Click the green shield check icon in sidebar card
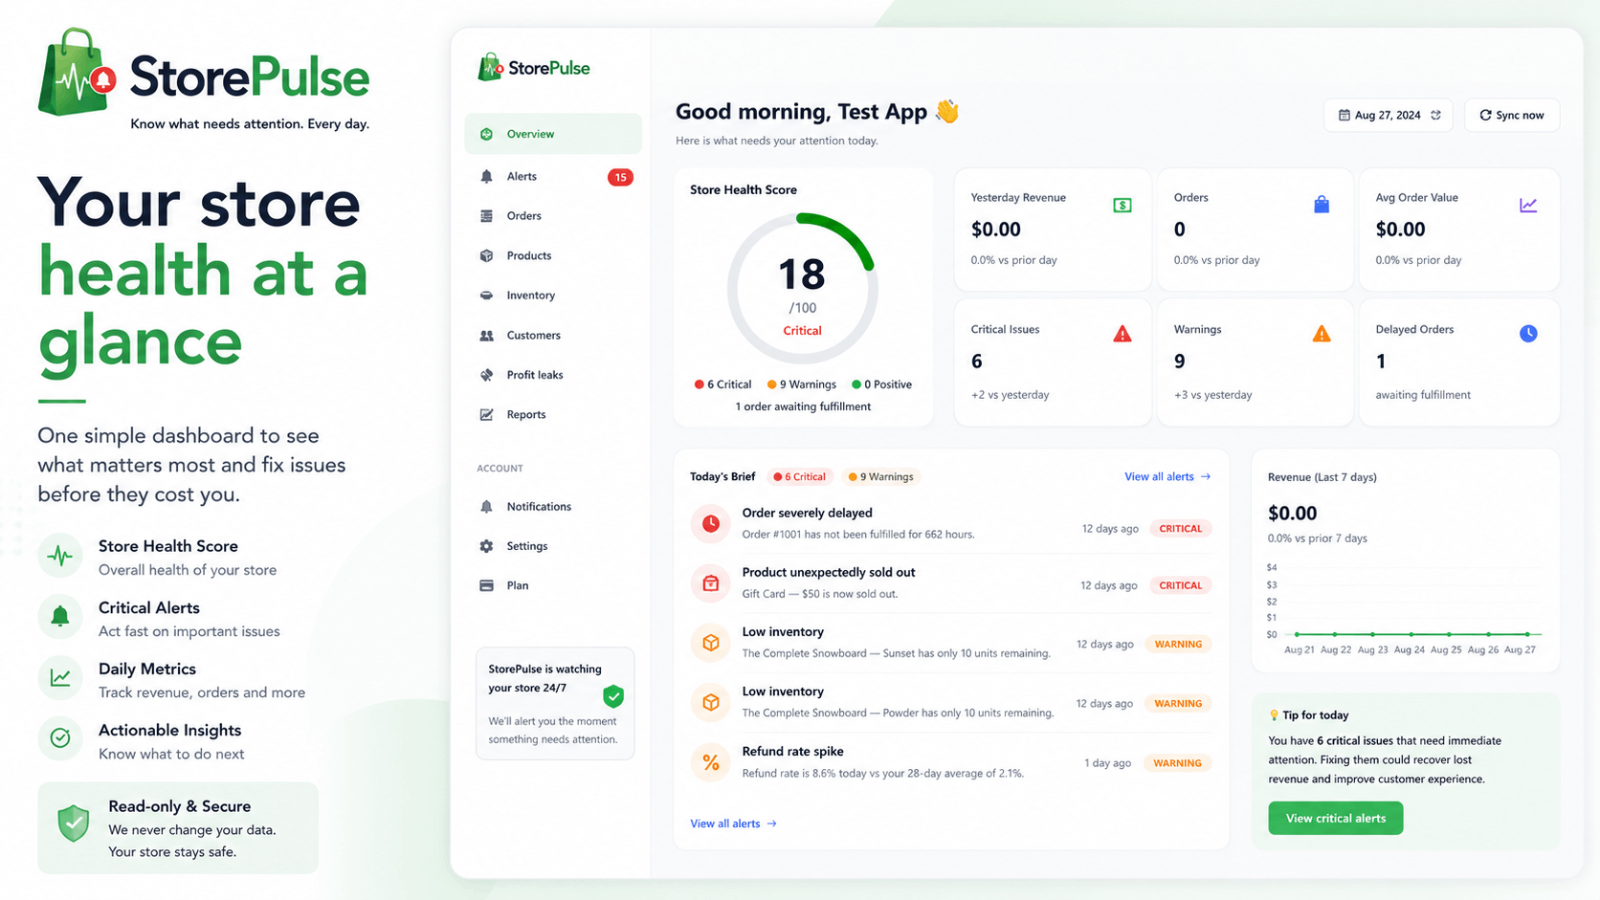This screenshot has height=900, width=1600. (x=613, y=696)
